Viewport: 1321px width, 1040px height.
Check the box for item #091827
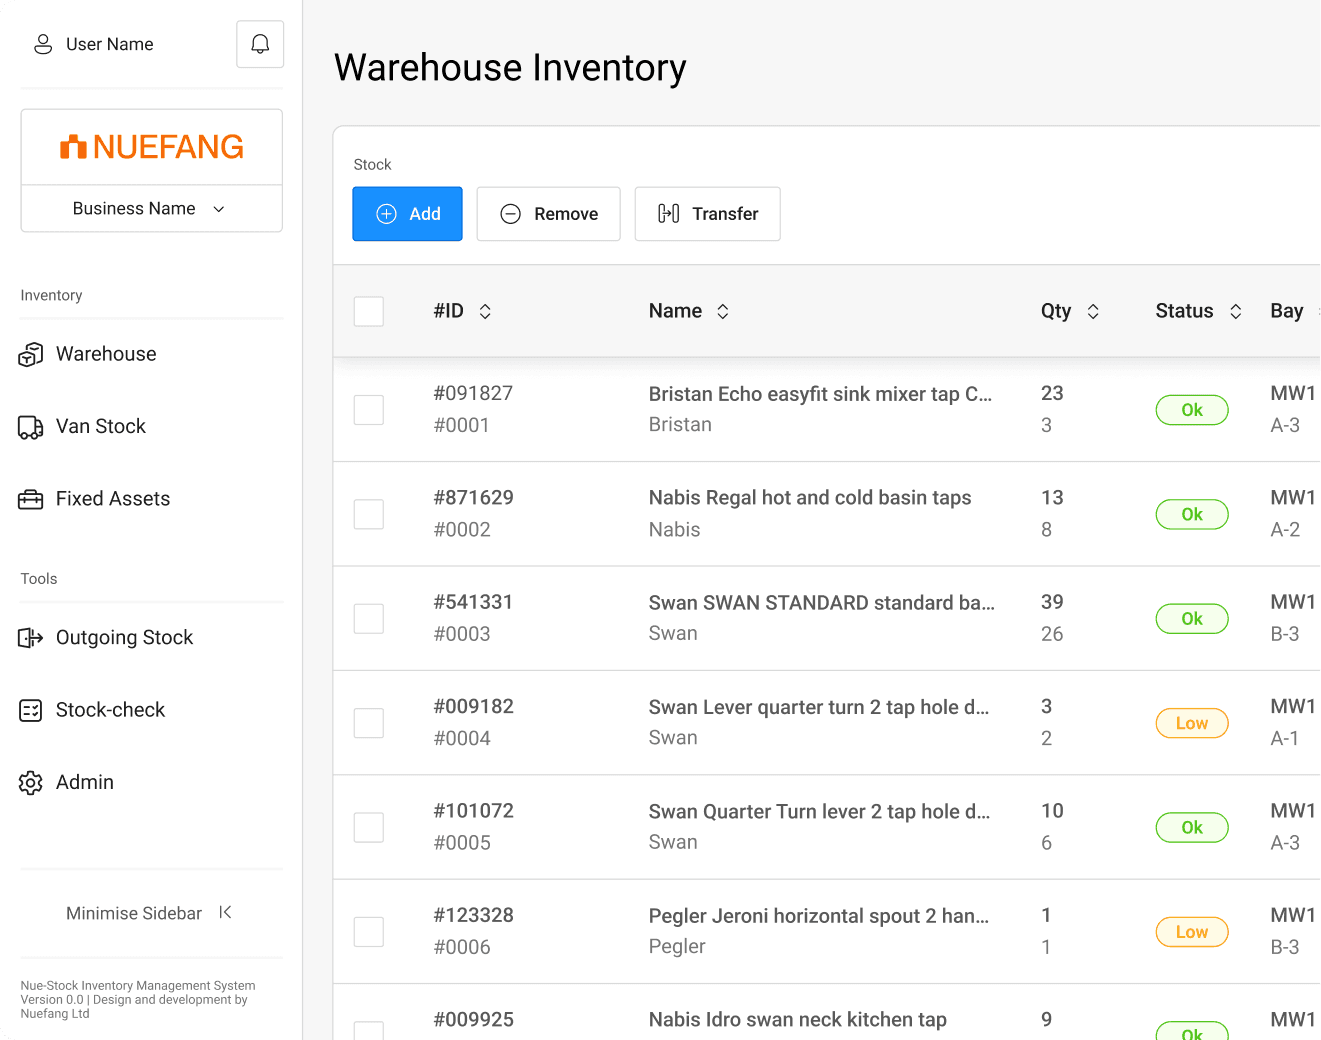coord(369,409)
